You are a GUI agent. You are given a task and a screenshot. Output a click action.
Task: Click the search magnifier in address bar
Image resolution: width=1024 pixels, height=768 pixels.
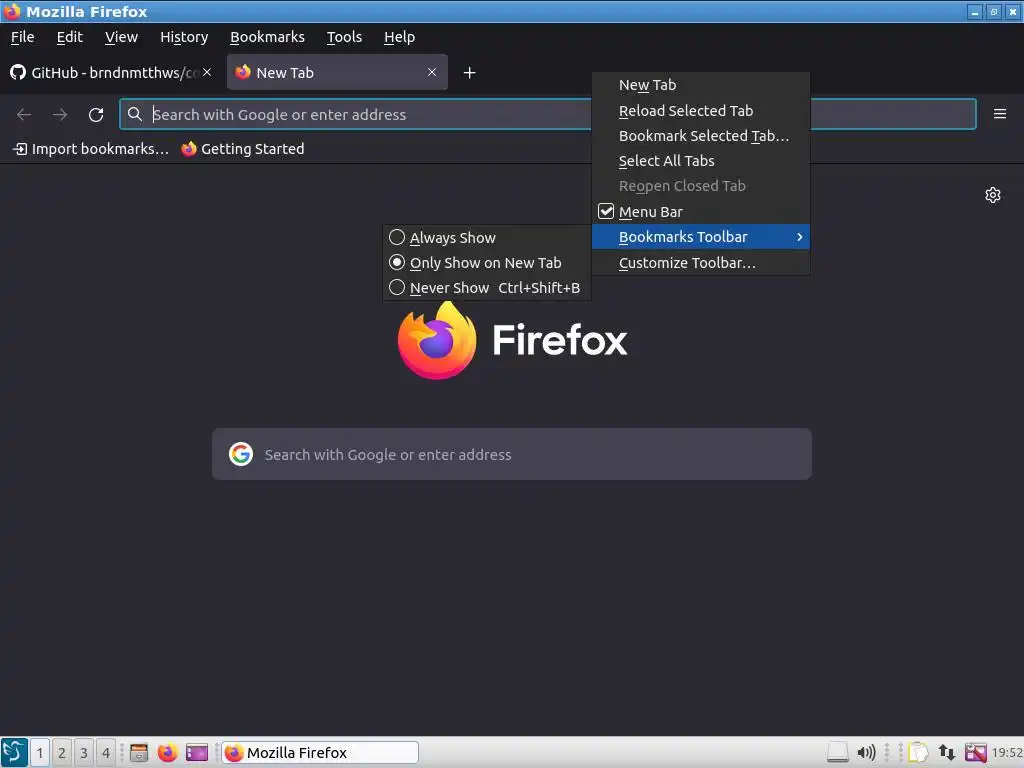135,114
